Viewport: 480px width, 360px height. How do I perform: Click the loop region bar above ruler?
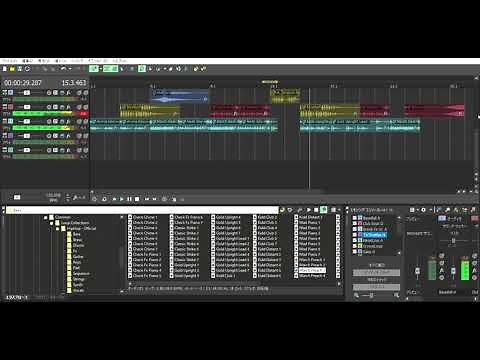[270, 82]
